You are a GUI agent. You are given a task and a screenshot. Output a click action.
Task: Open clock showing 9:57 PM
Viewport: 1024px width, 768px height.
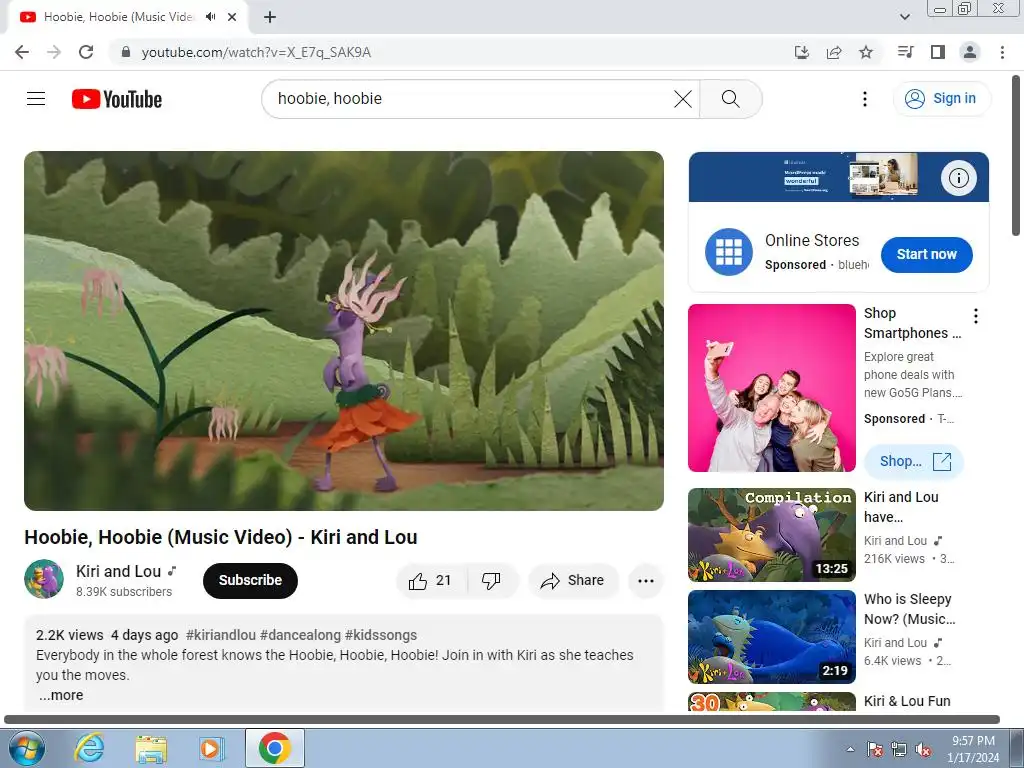pyautogui.click(x=973, y=749)
